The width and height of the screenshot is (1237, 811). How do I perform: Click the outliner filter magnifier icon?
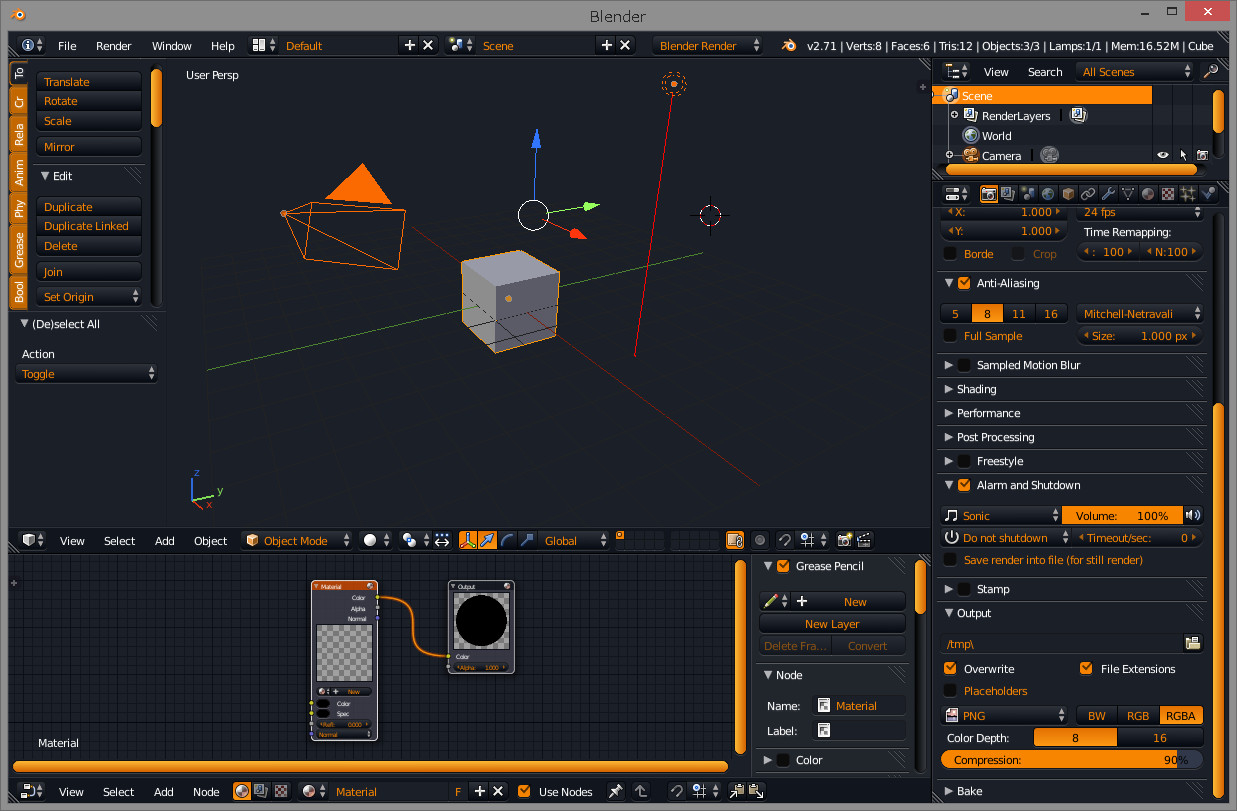[1210, 72]
